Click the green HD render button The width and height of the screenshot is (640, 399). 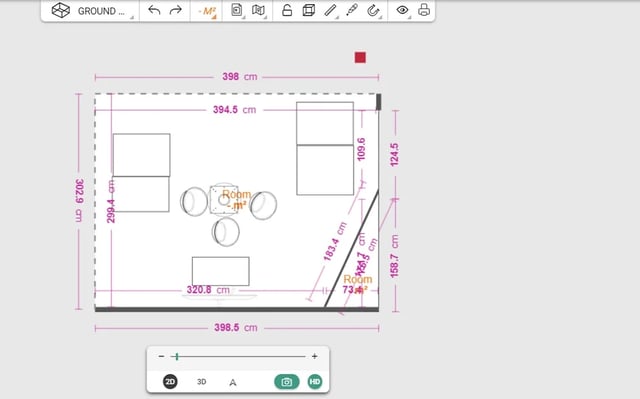[315, 382]
